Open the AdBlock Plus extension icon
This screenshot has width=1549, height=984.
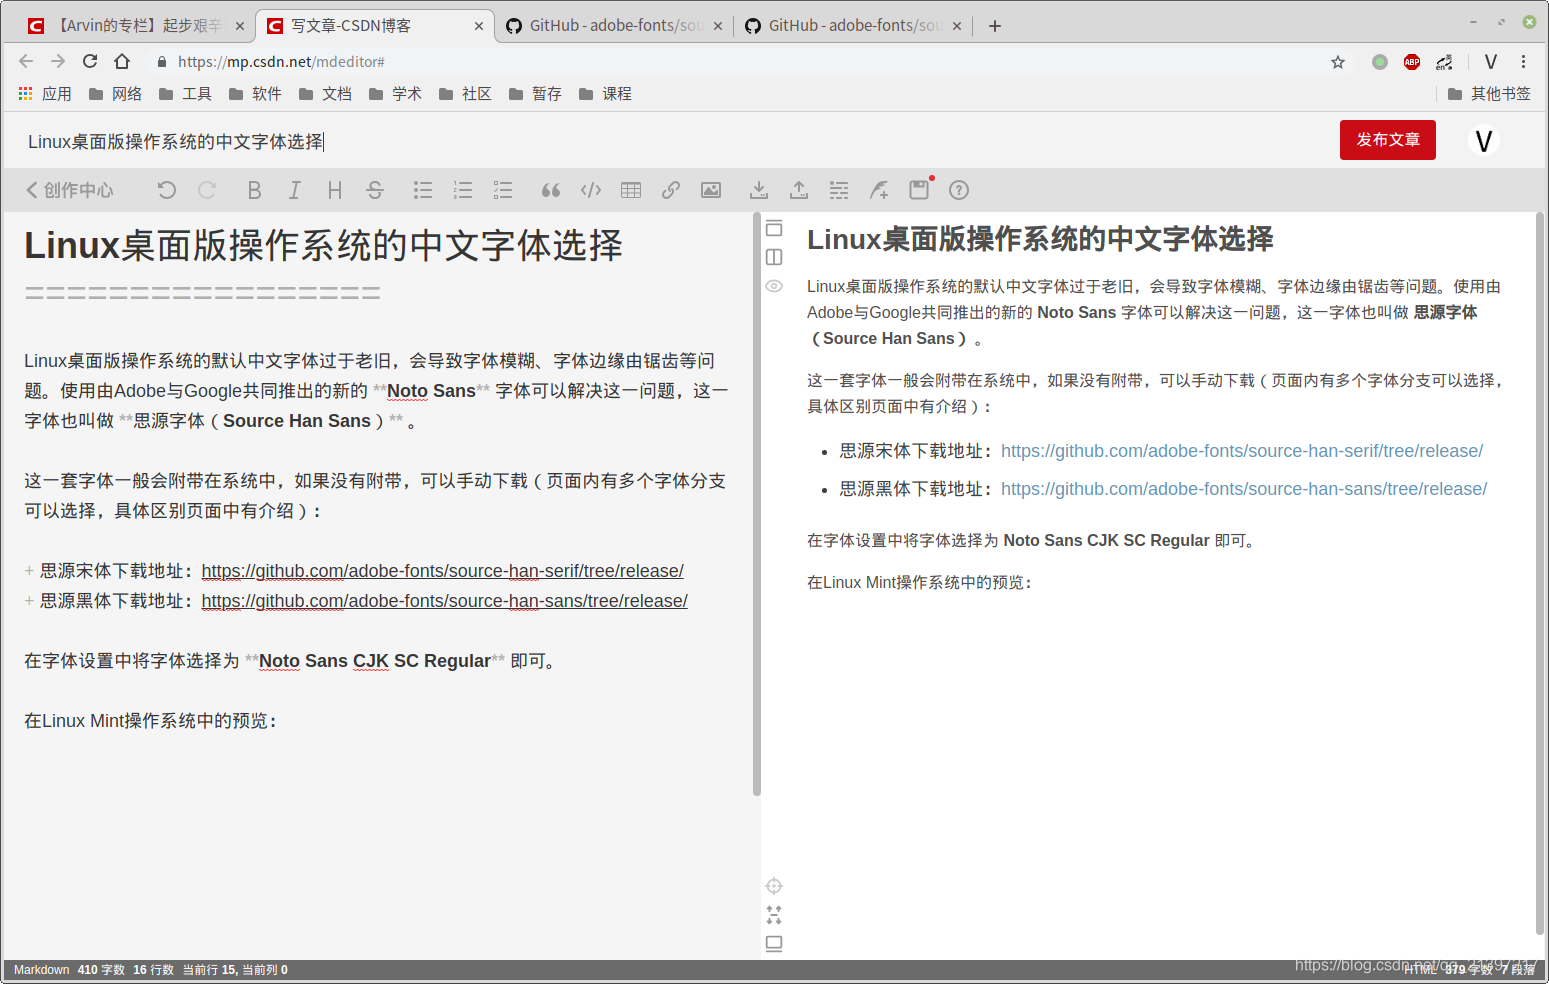coord(1412,62)
